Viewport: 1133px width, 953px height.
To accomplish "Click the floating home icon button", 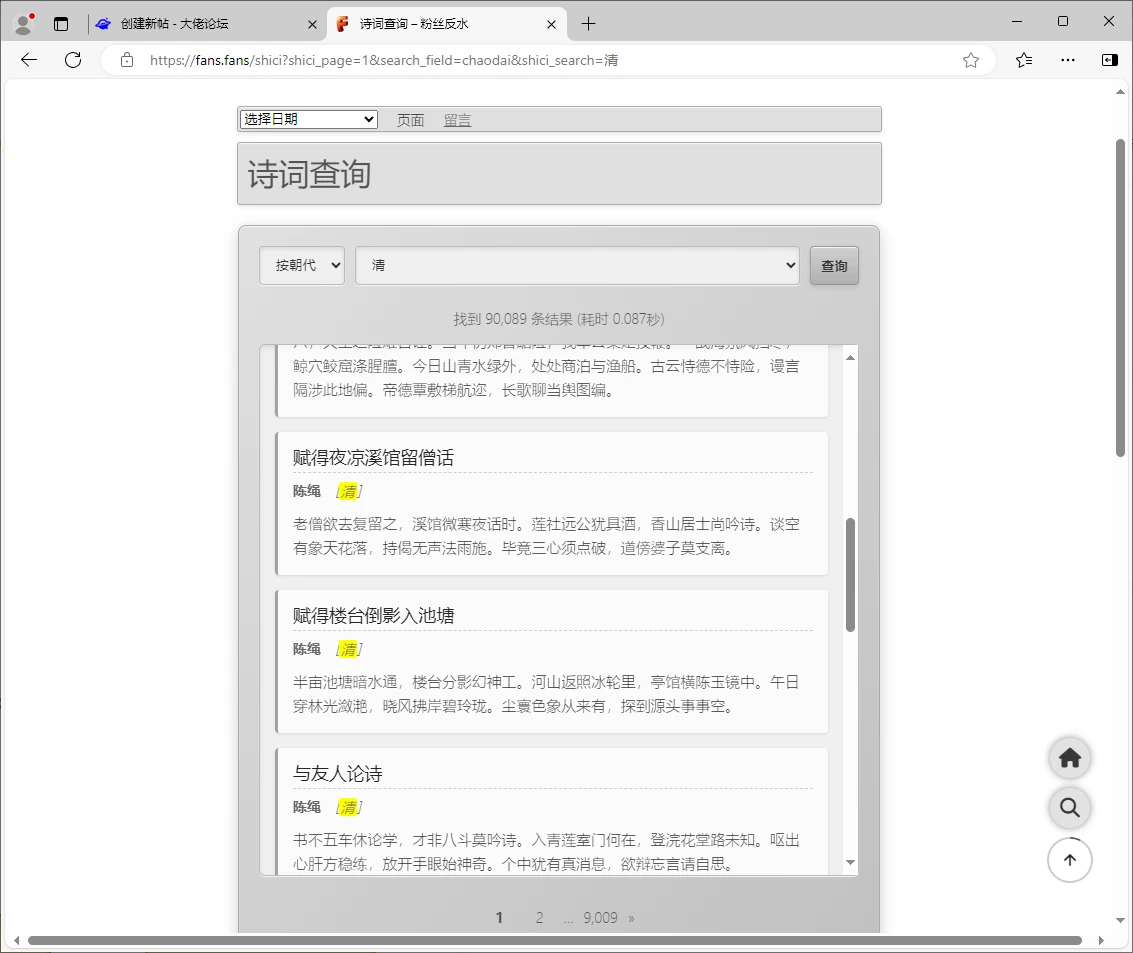I will tap(1069, 758).
